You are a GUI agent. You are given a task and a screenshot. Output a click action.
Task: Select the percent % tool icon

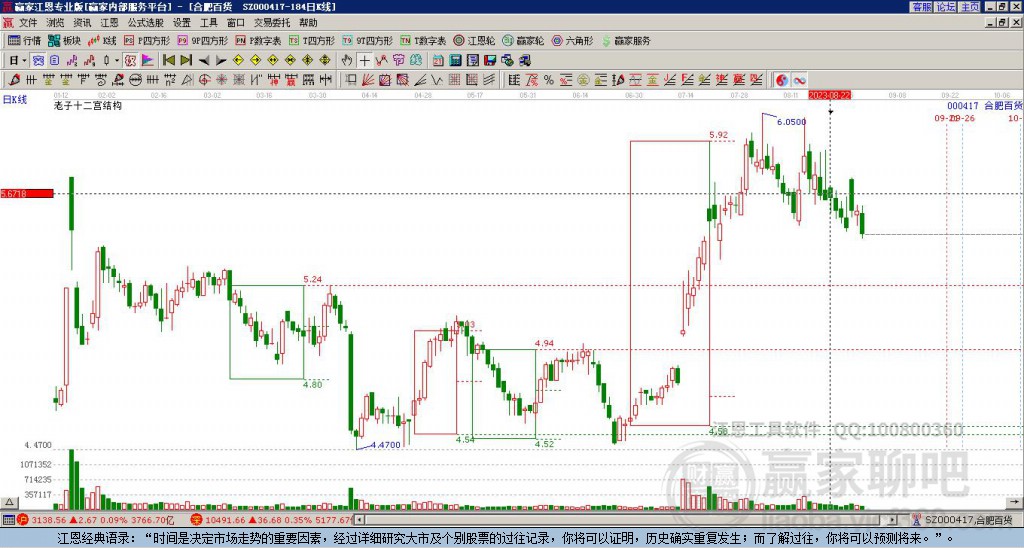[549, 80]
